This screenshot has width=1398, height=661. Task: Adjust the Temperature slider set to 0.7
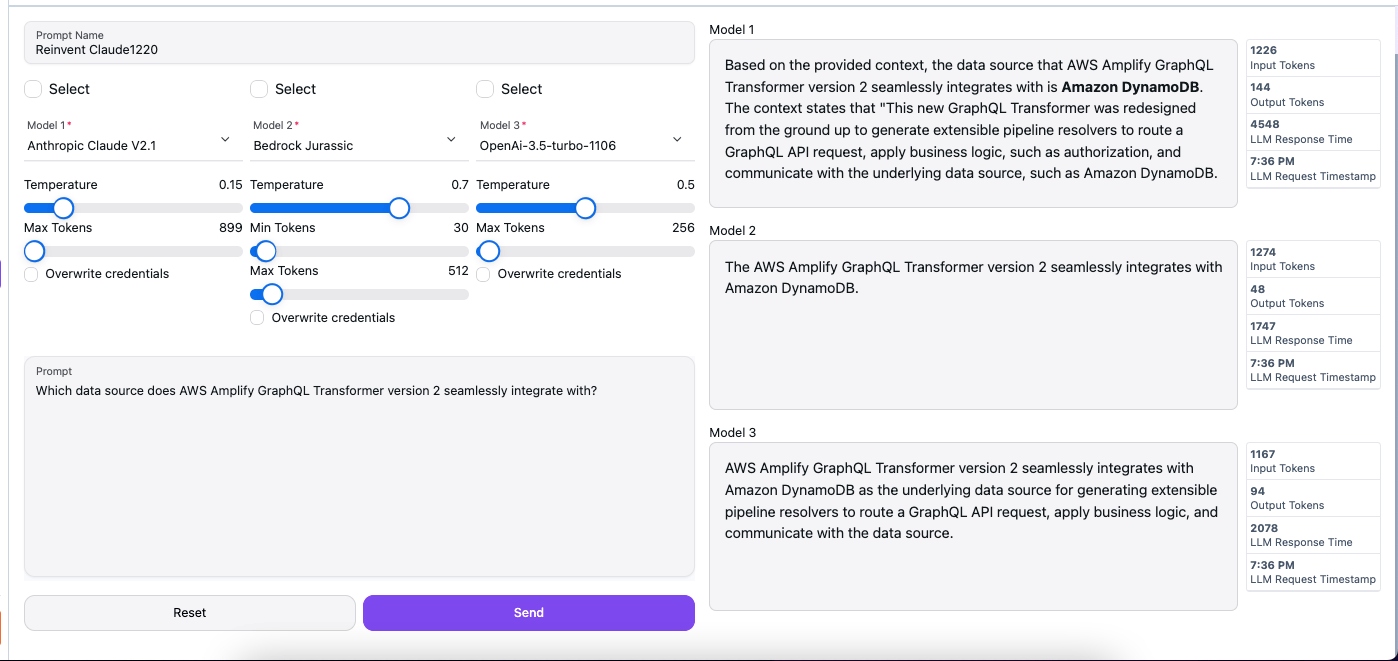399,208
